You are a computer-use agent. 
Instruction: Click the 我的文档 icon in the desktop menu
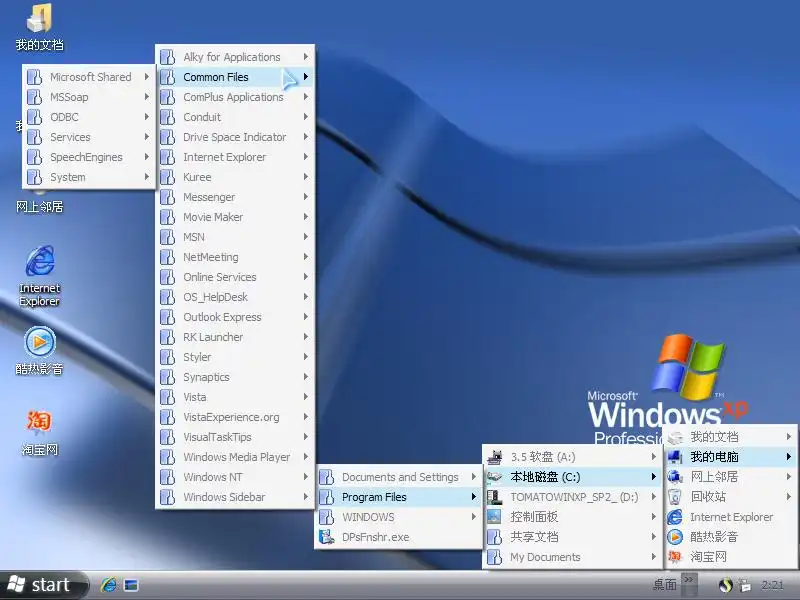[674, 437]
